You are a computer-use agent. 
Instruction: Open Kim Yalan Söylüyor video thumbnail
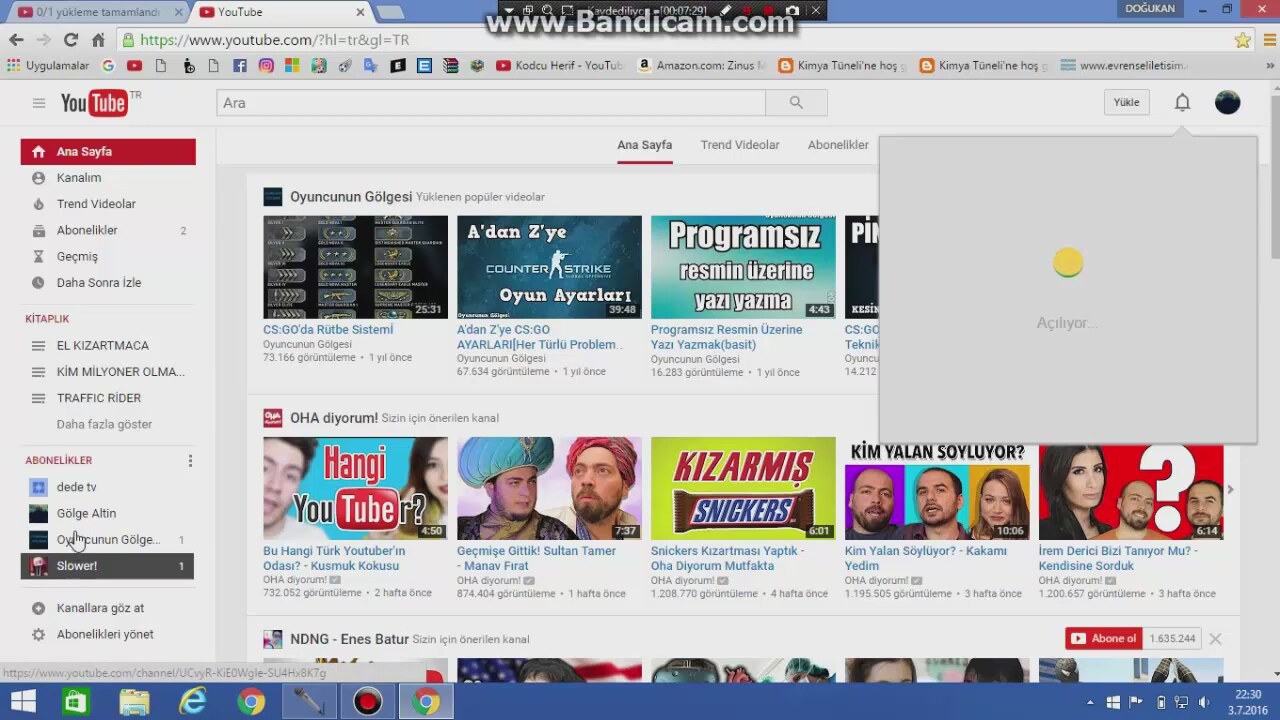937,488
